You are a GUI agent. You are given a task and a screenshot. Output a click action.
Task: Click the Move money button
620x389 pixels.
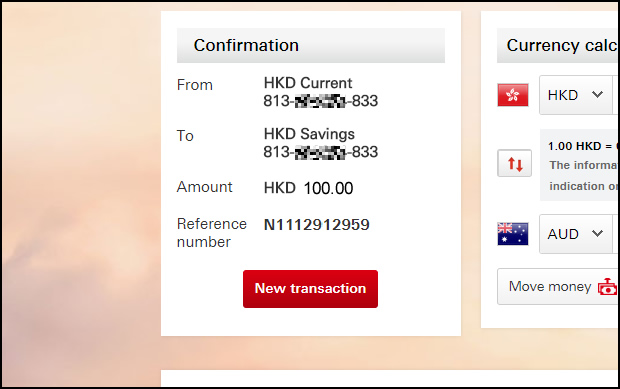(558, 287)
